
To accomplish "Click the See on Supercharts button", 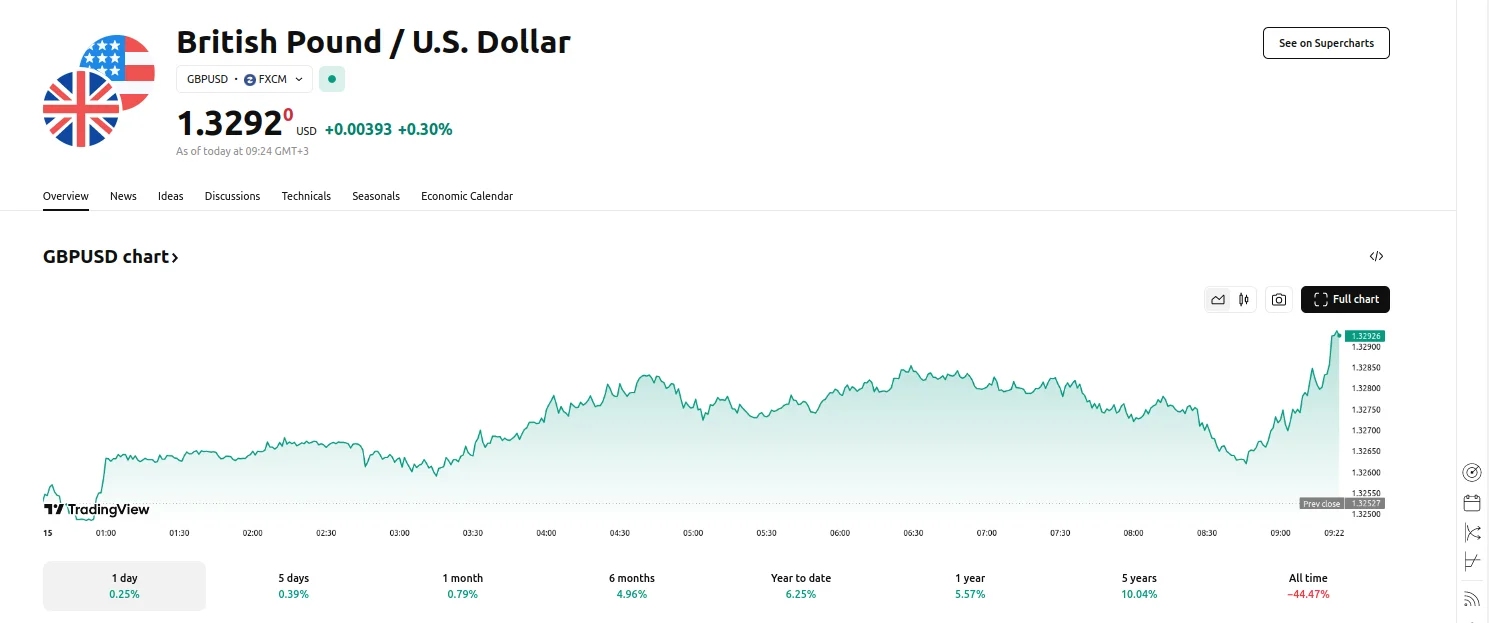I will 1326,43.
